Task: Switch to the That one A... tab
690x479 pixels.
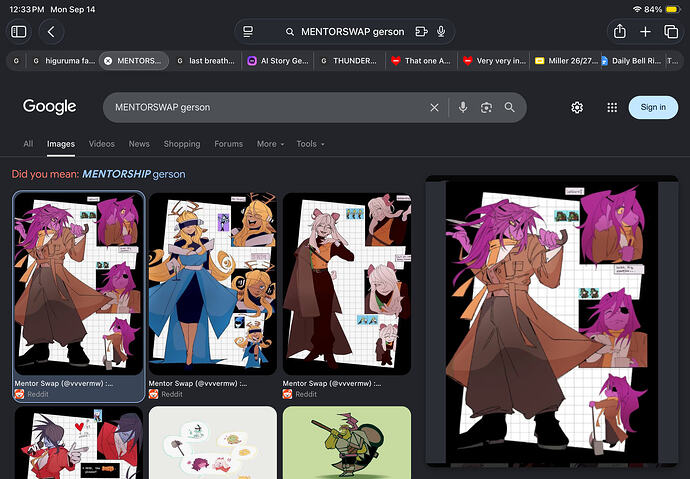Action: tap(422, 61)
